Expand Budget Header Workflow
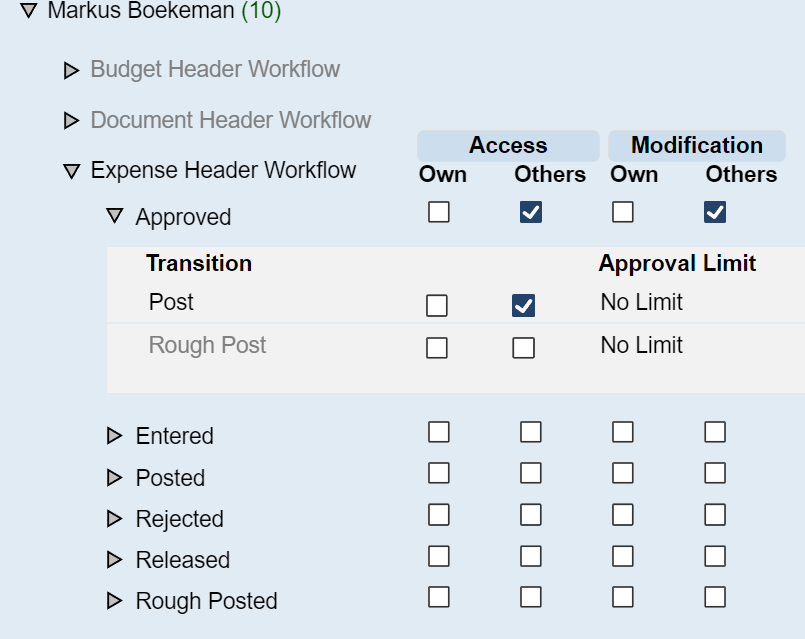The height and width of the screenshot is (639, 805). [71, 70]
